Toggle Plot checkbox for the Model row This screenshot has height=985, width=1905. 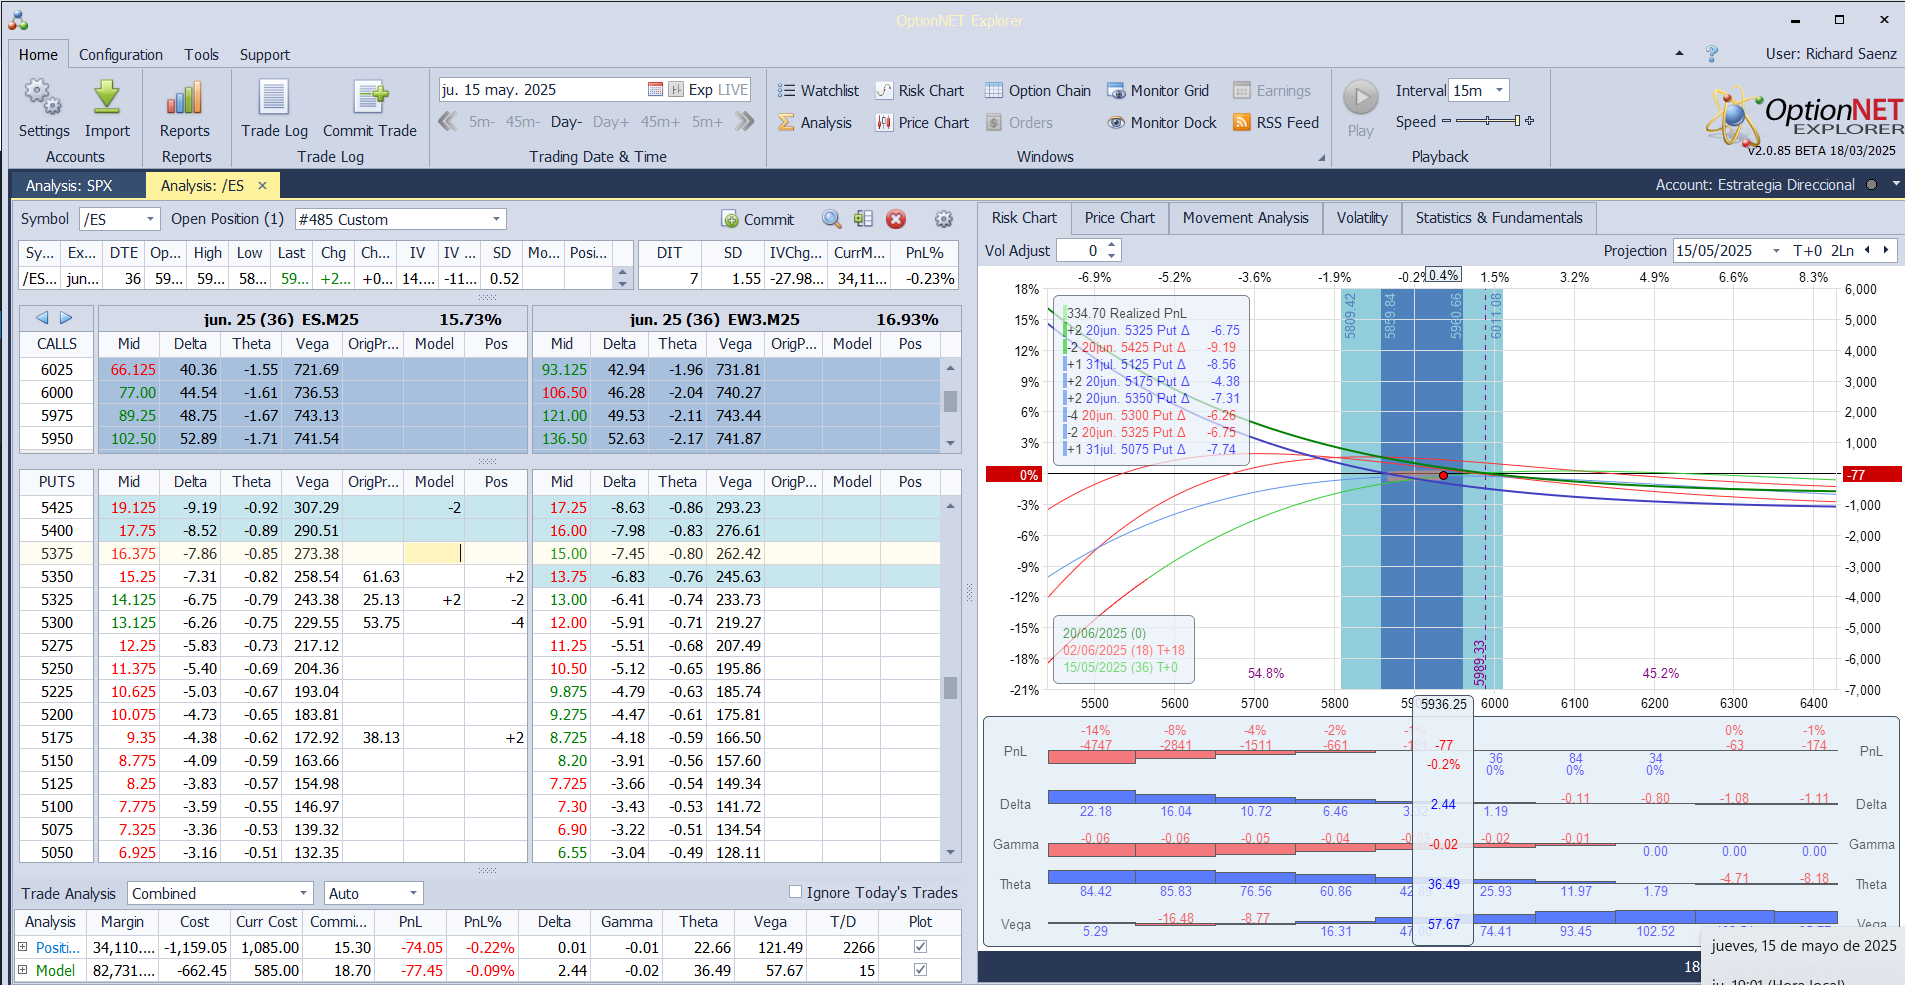(920, 970)
